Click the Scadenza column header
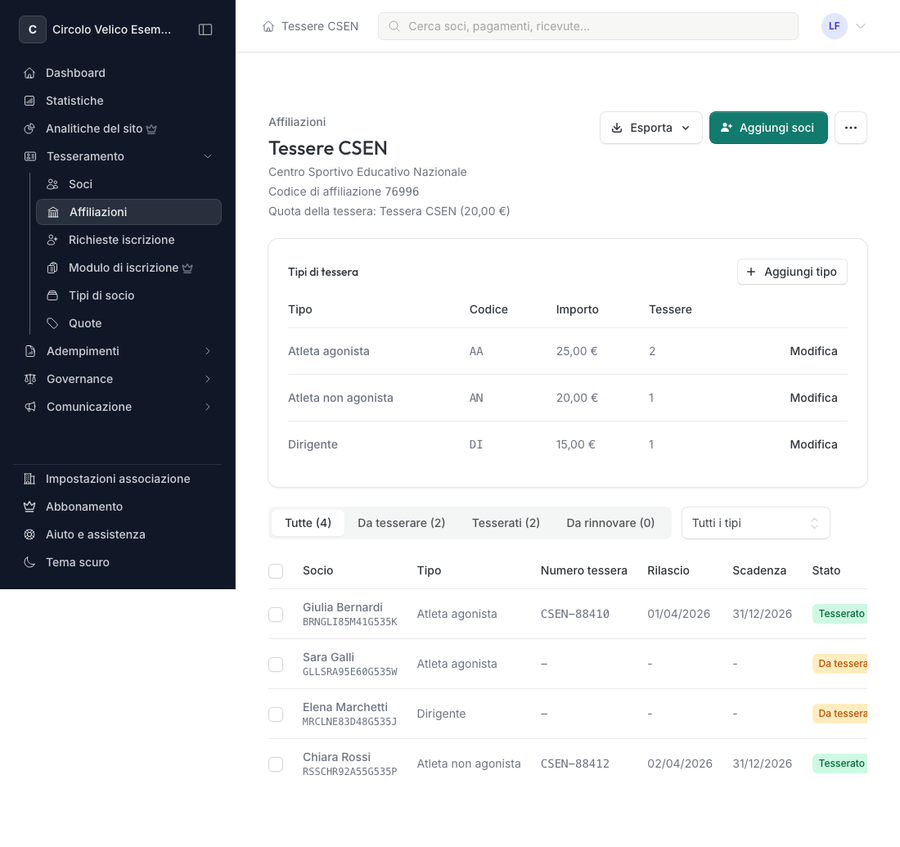 (x=759, y=571)
